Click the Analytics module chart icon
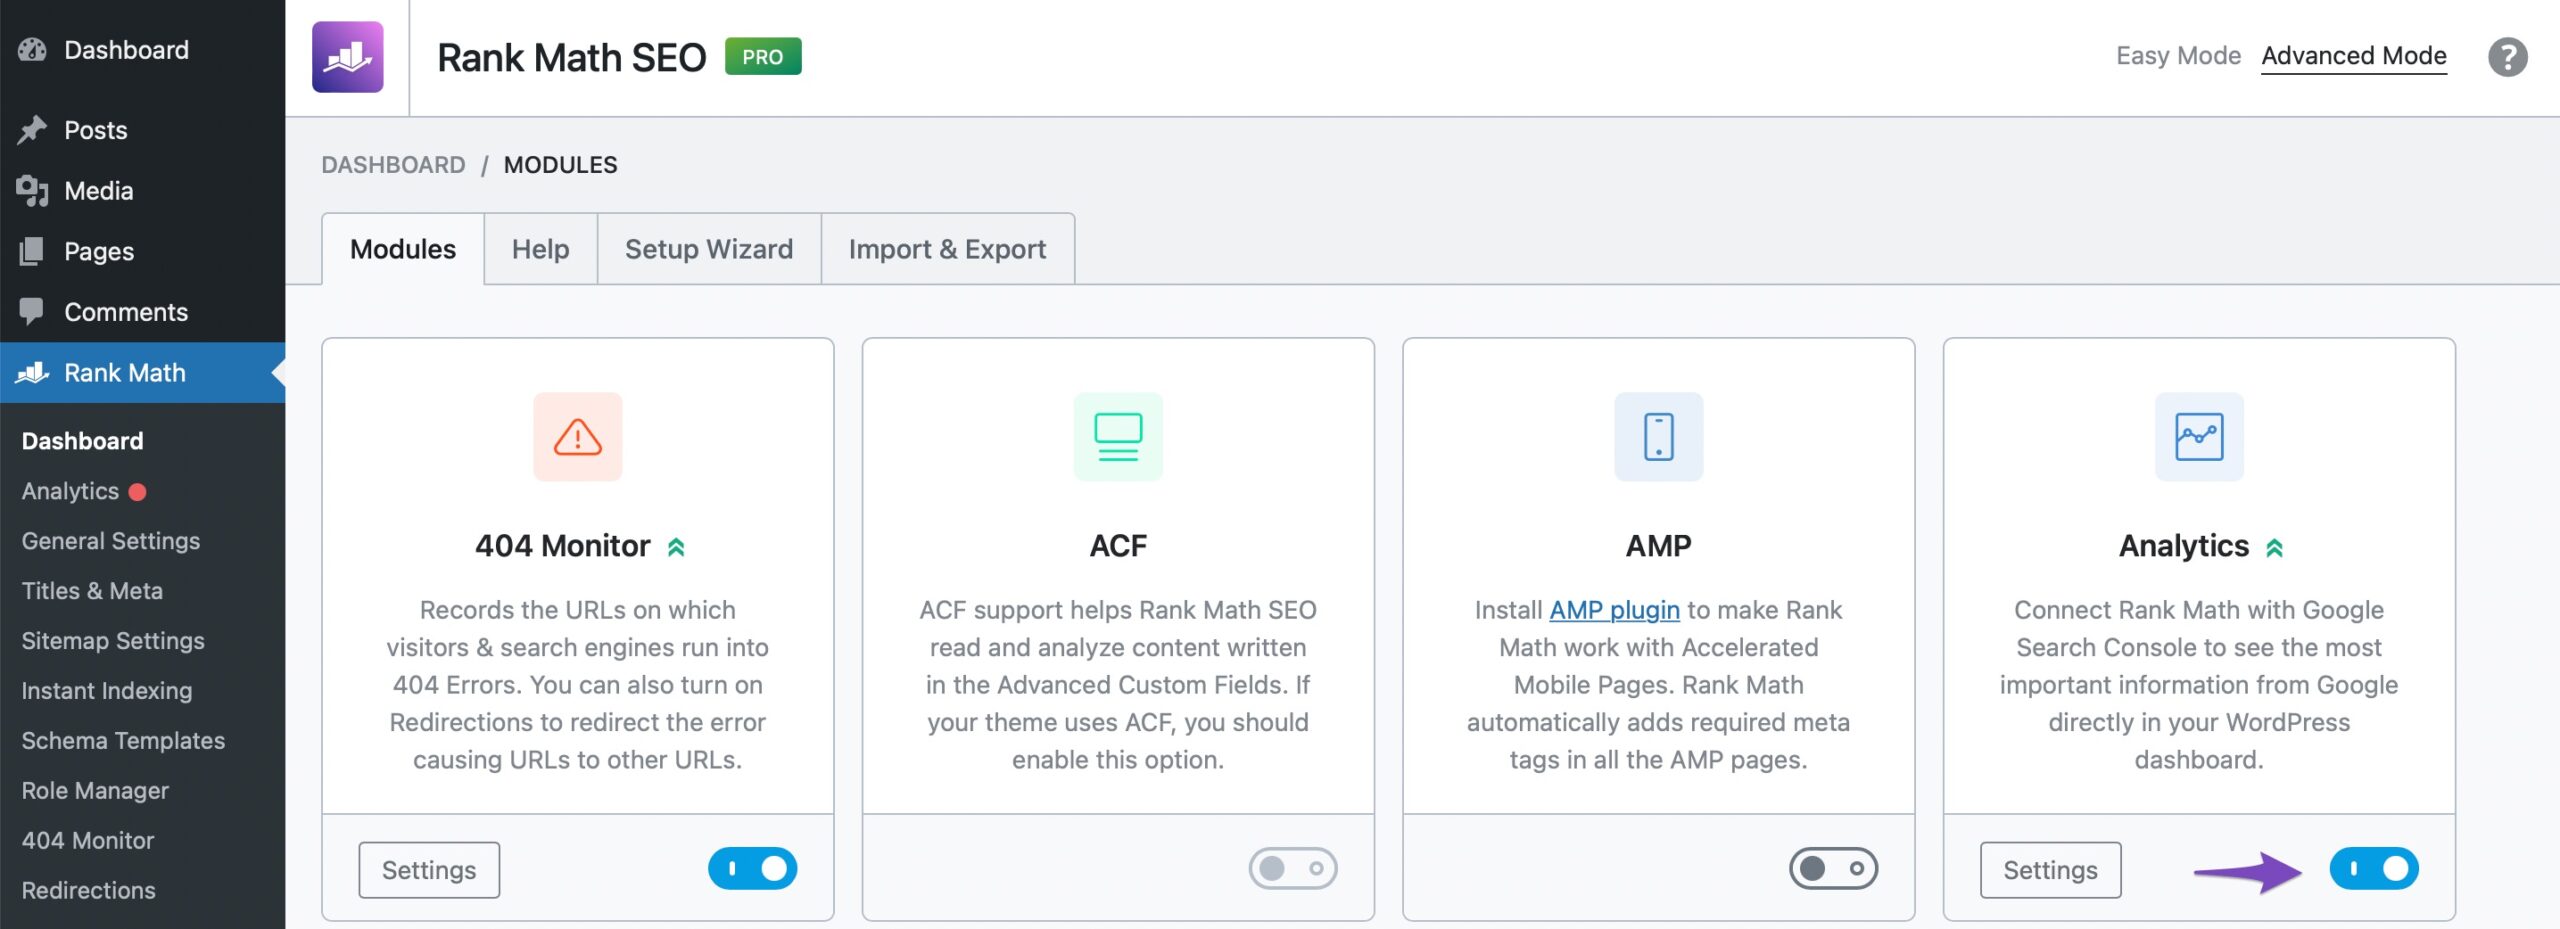The height and width of the screenshot is (929, 2560). (2198, 437)
